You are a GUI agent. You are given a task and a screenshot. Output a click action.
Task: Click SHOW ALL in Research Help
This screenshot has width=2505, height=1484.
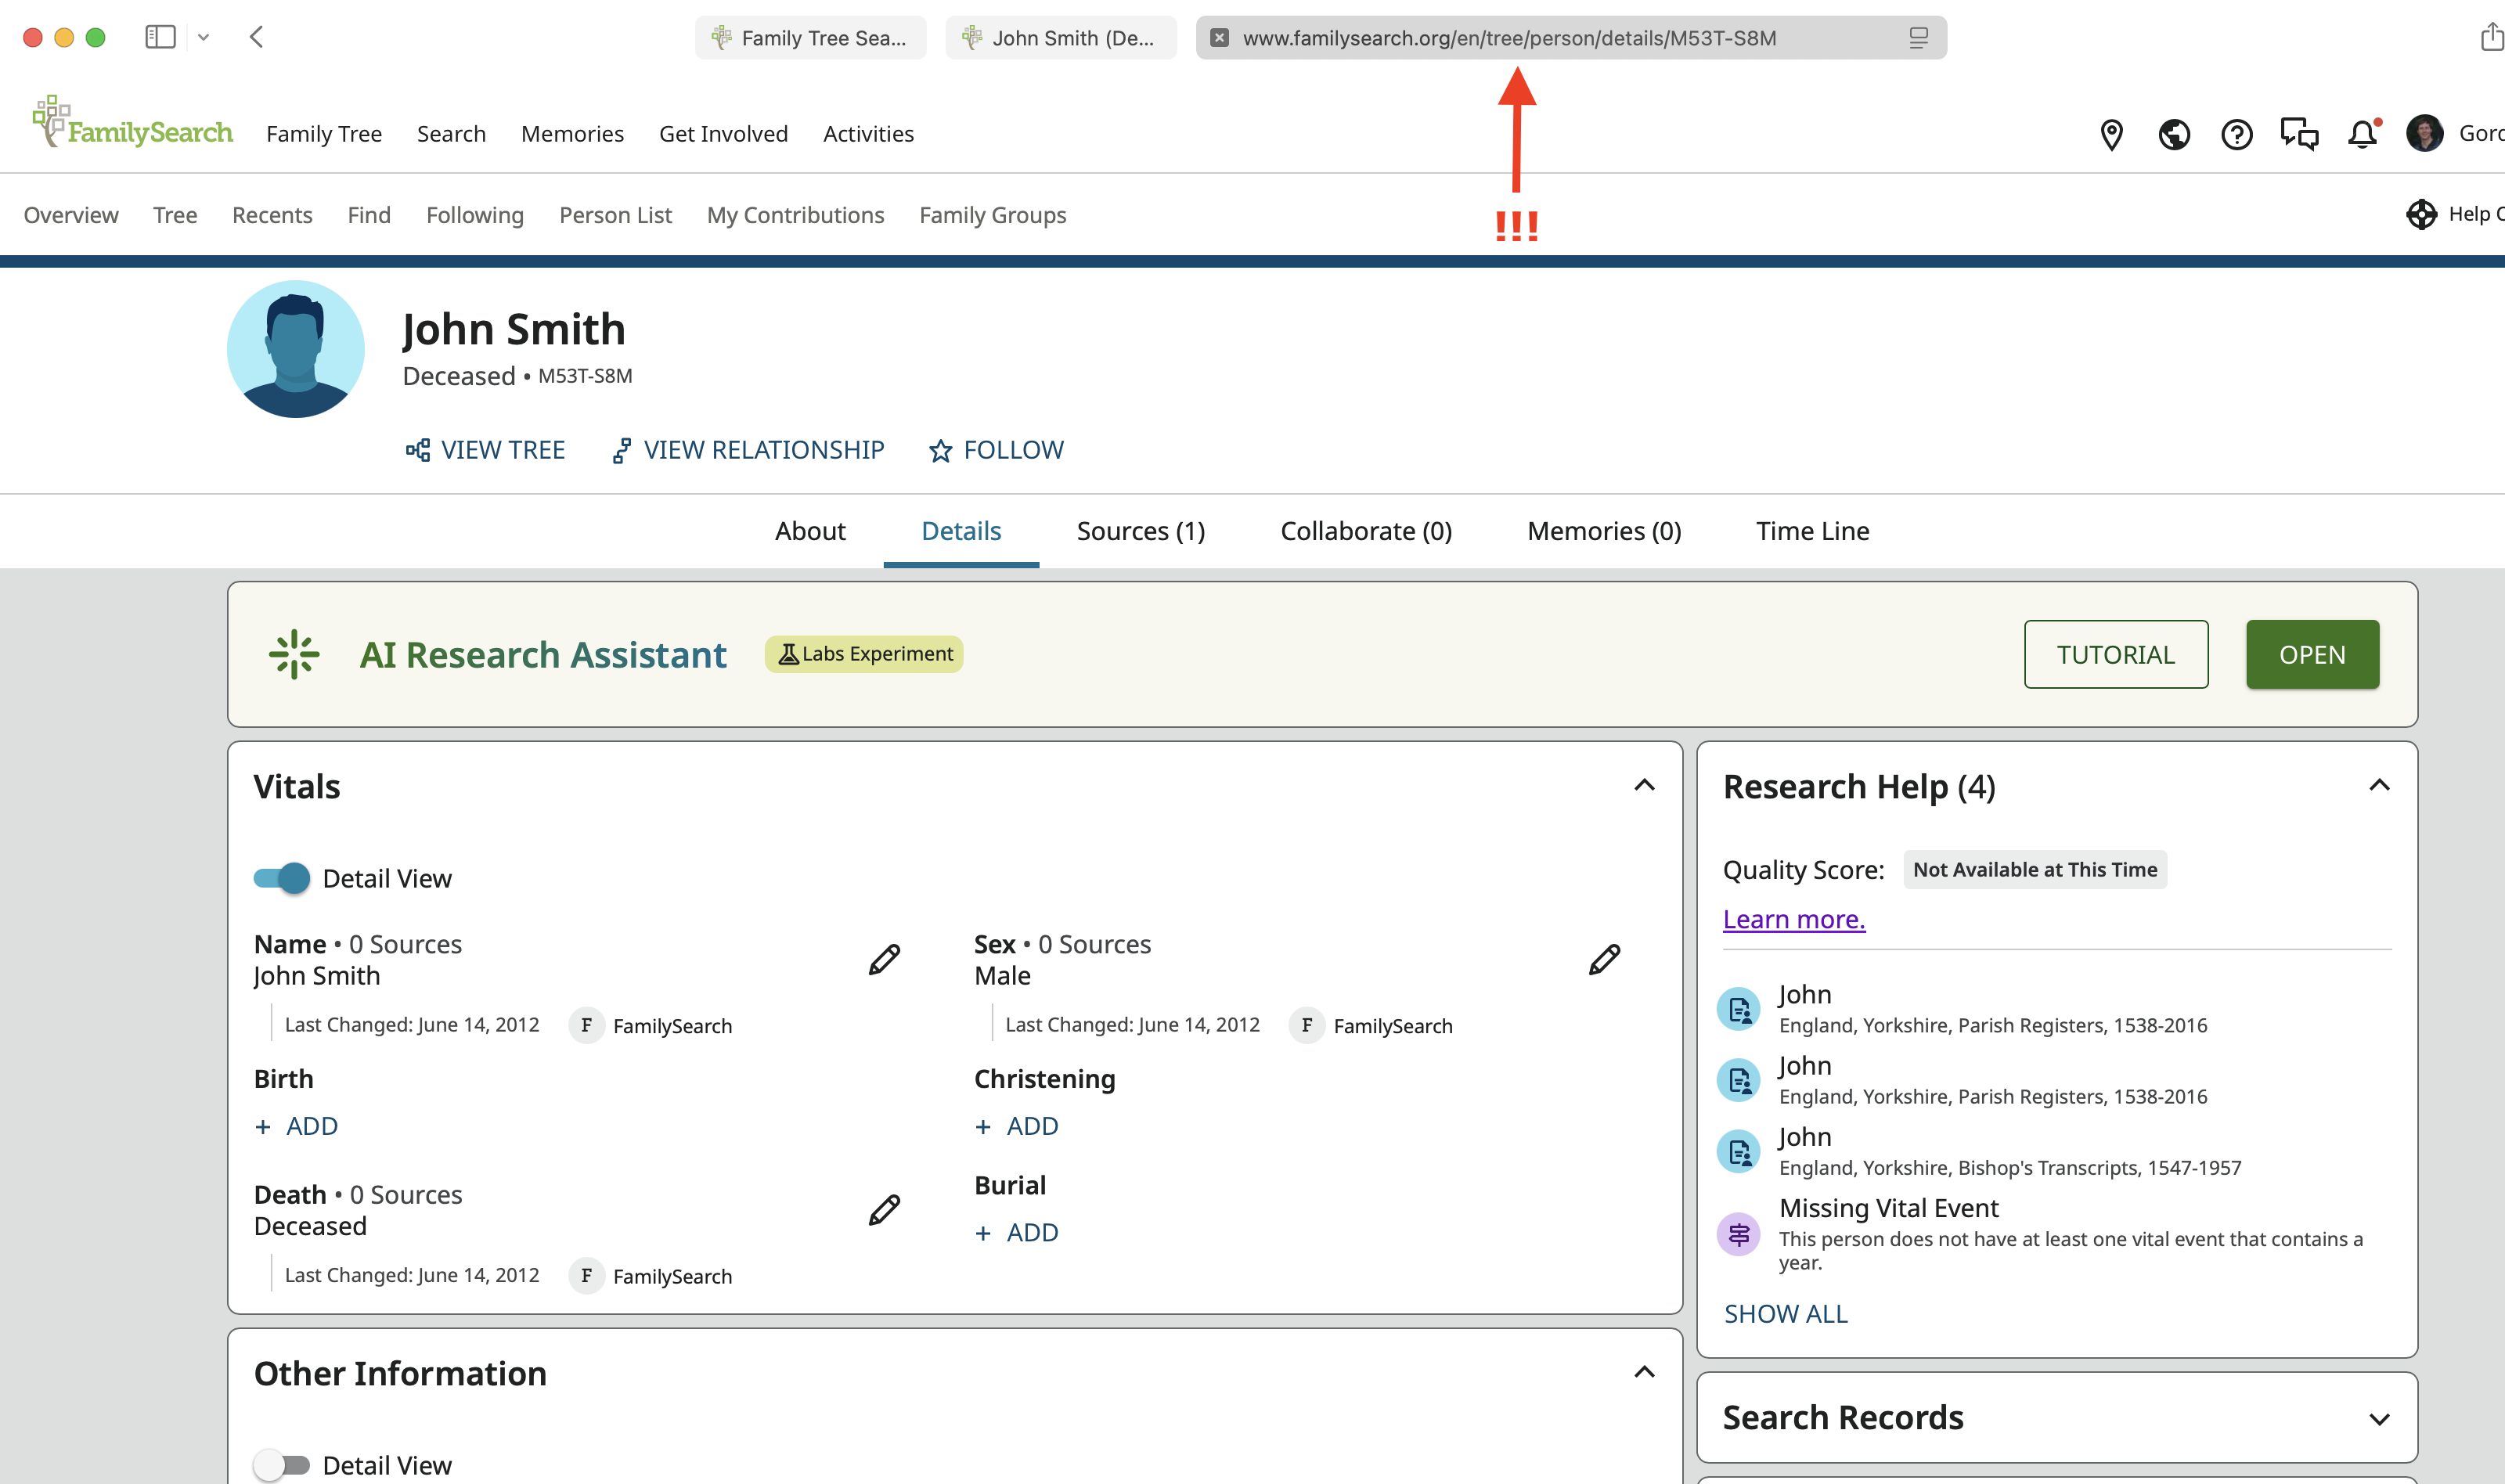[1786, 1314]
